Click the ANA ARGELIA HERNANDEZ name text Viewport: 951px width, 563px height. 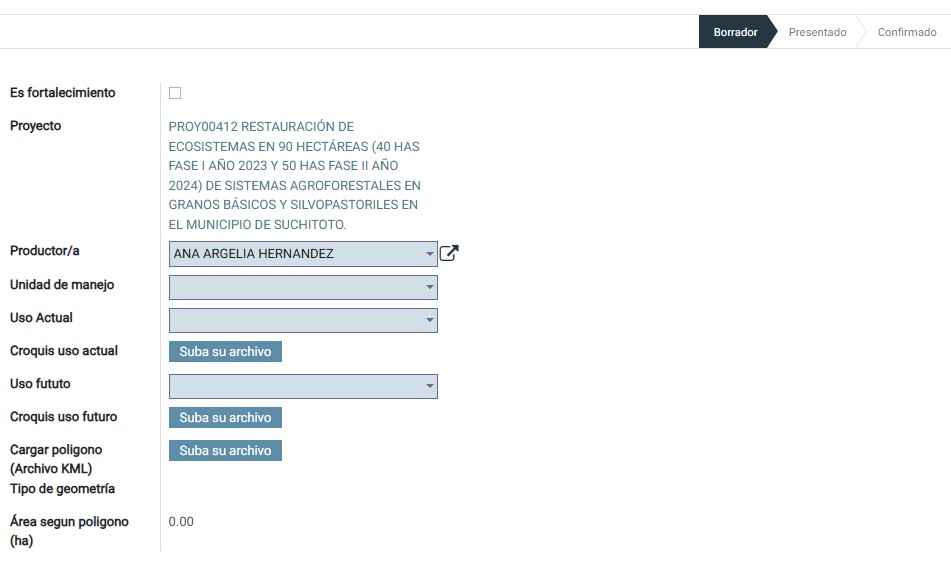coord(254,254)
